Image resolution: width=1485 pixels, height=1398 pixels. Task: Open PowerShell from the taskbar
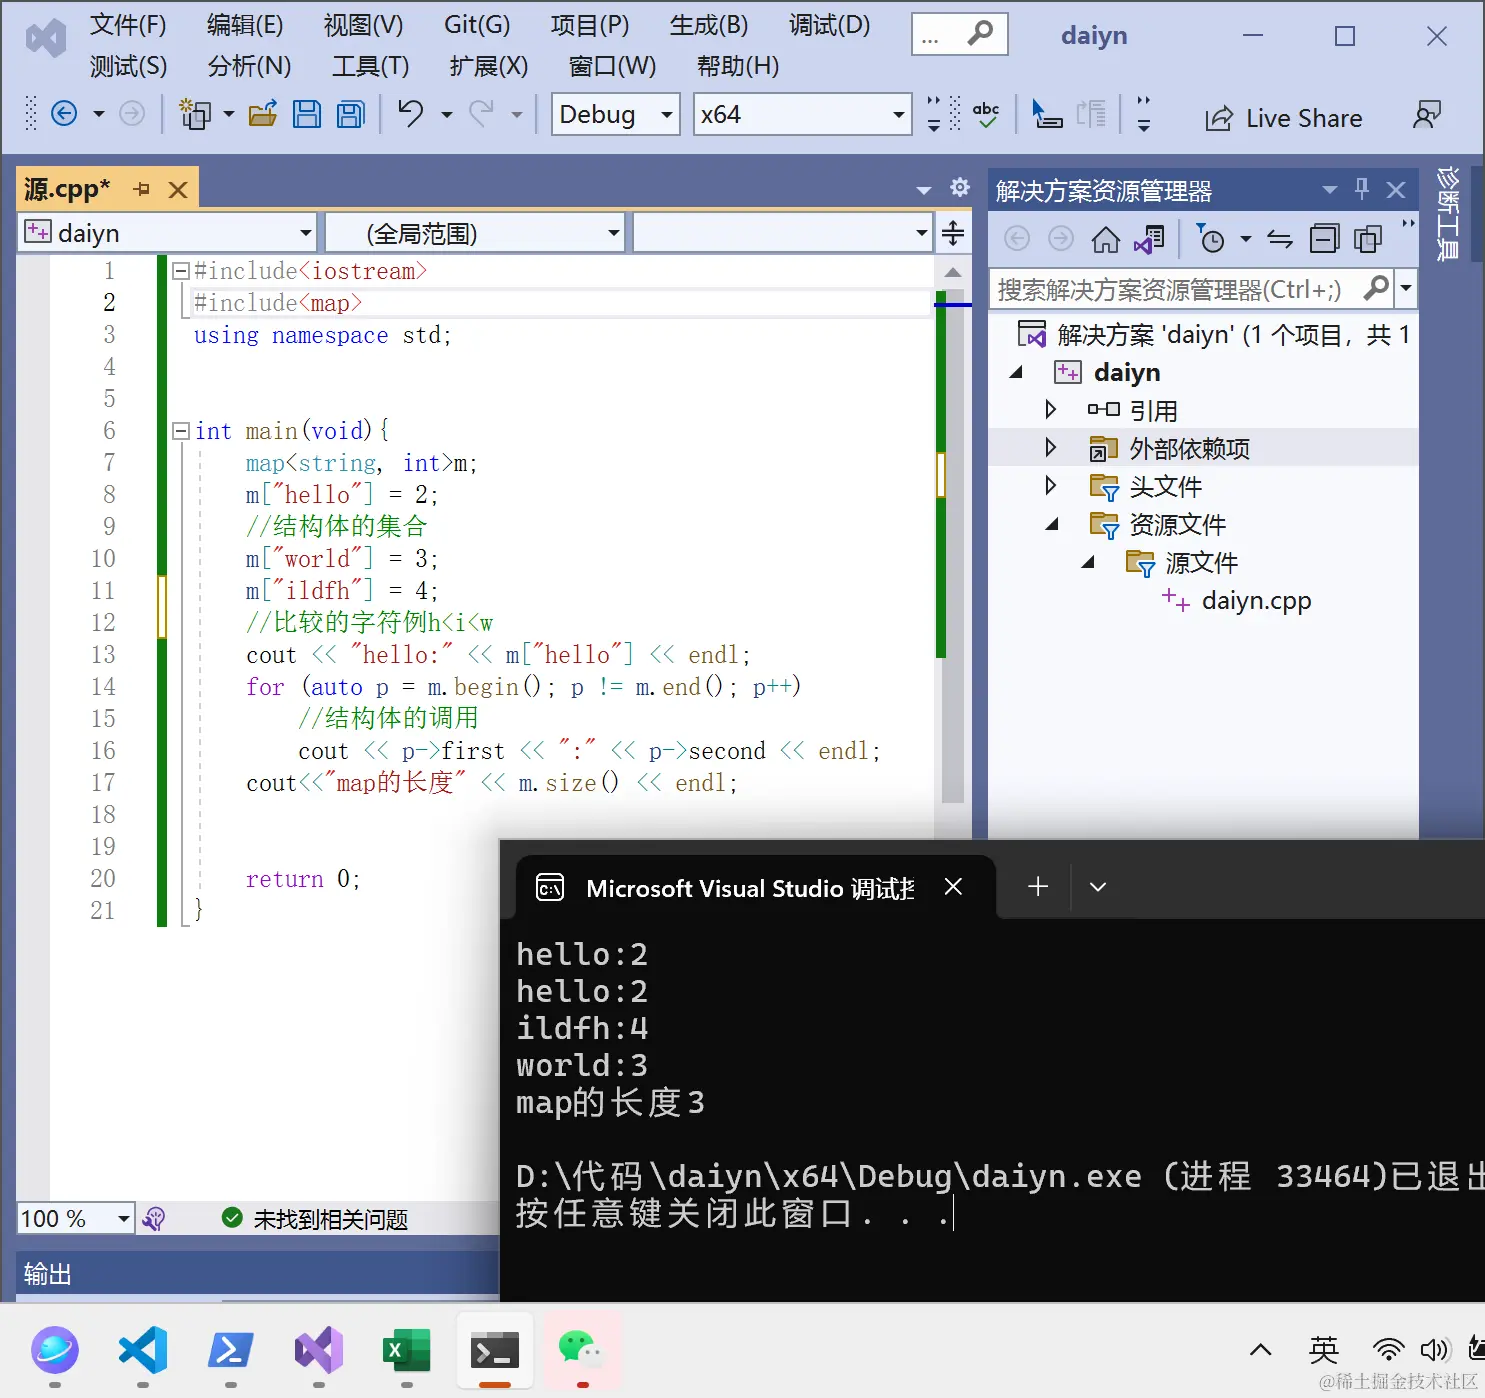click(230, 1351)
